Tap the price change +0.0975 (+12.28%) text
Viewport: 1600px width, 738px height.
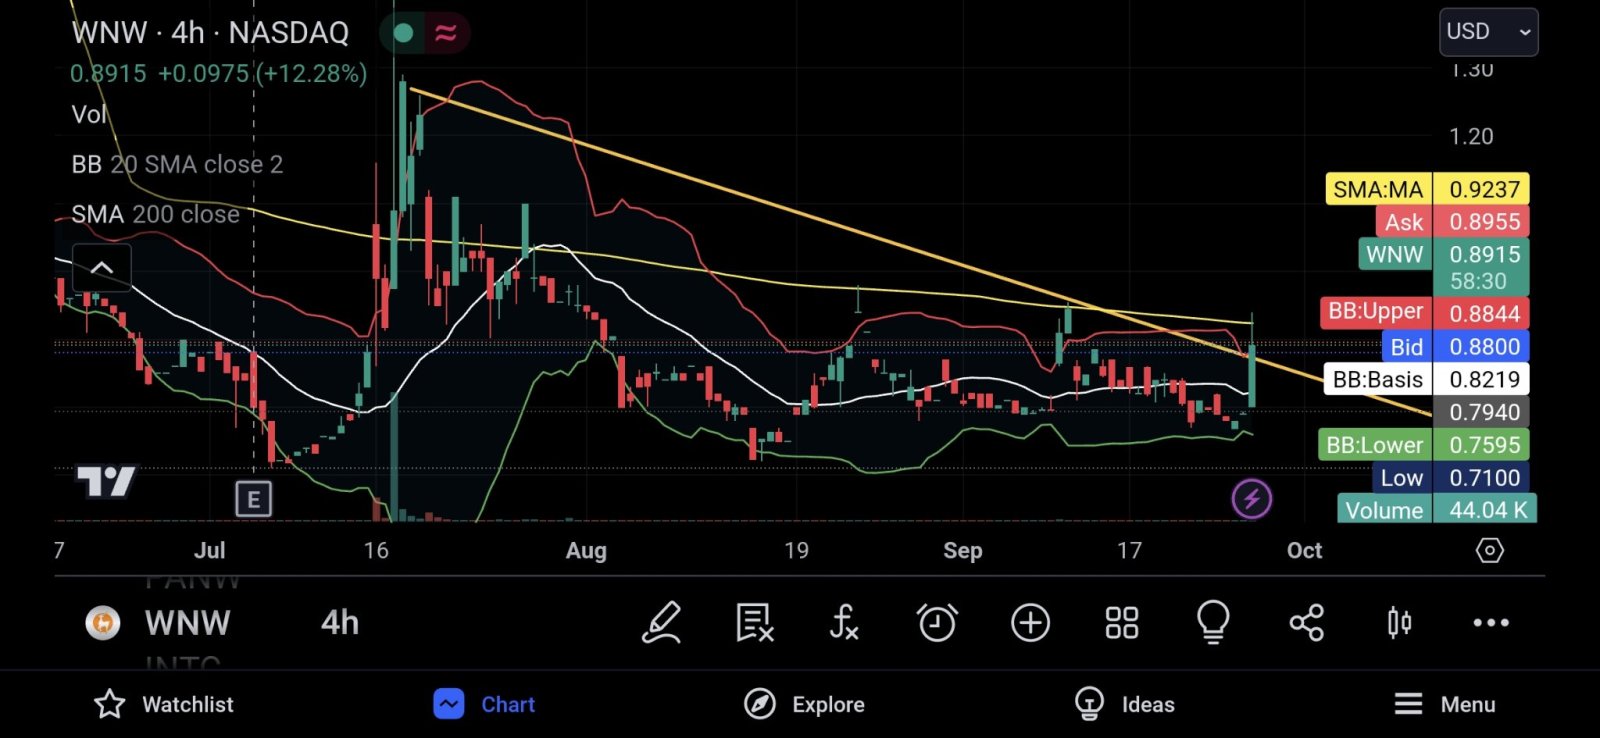tap(262, 73)
